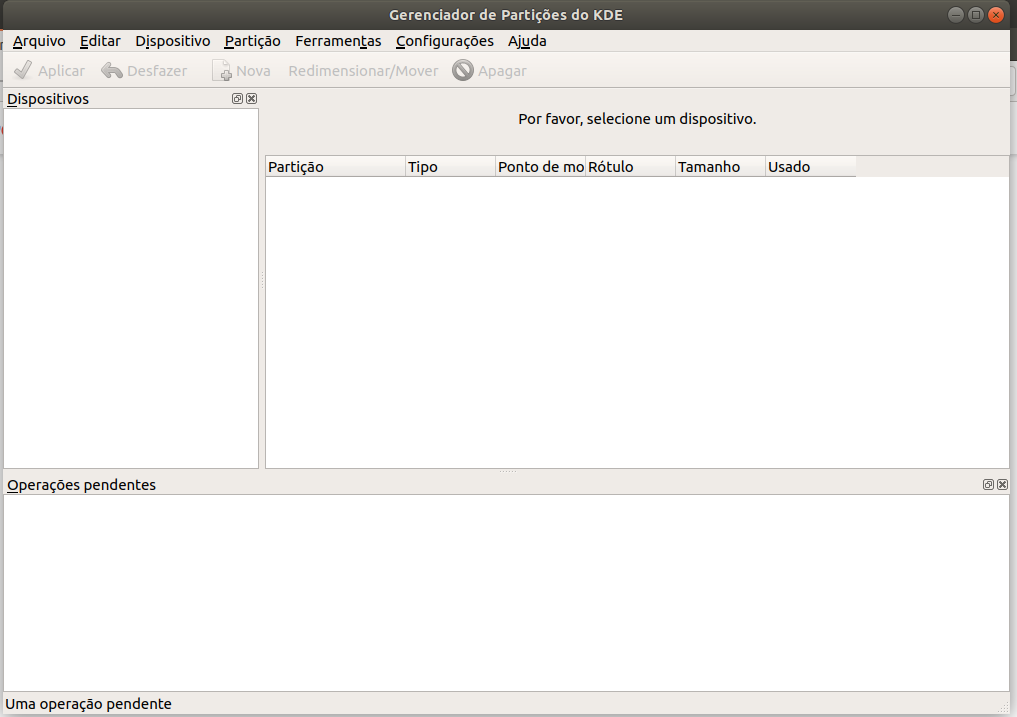
Task: Click the Apagar delete icon
Action: coord(462,70)
